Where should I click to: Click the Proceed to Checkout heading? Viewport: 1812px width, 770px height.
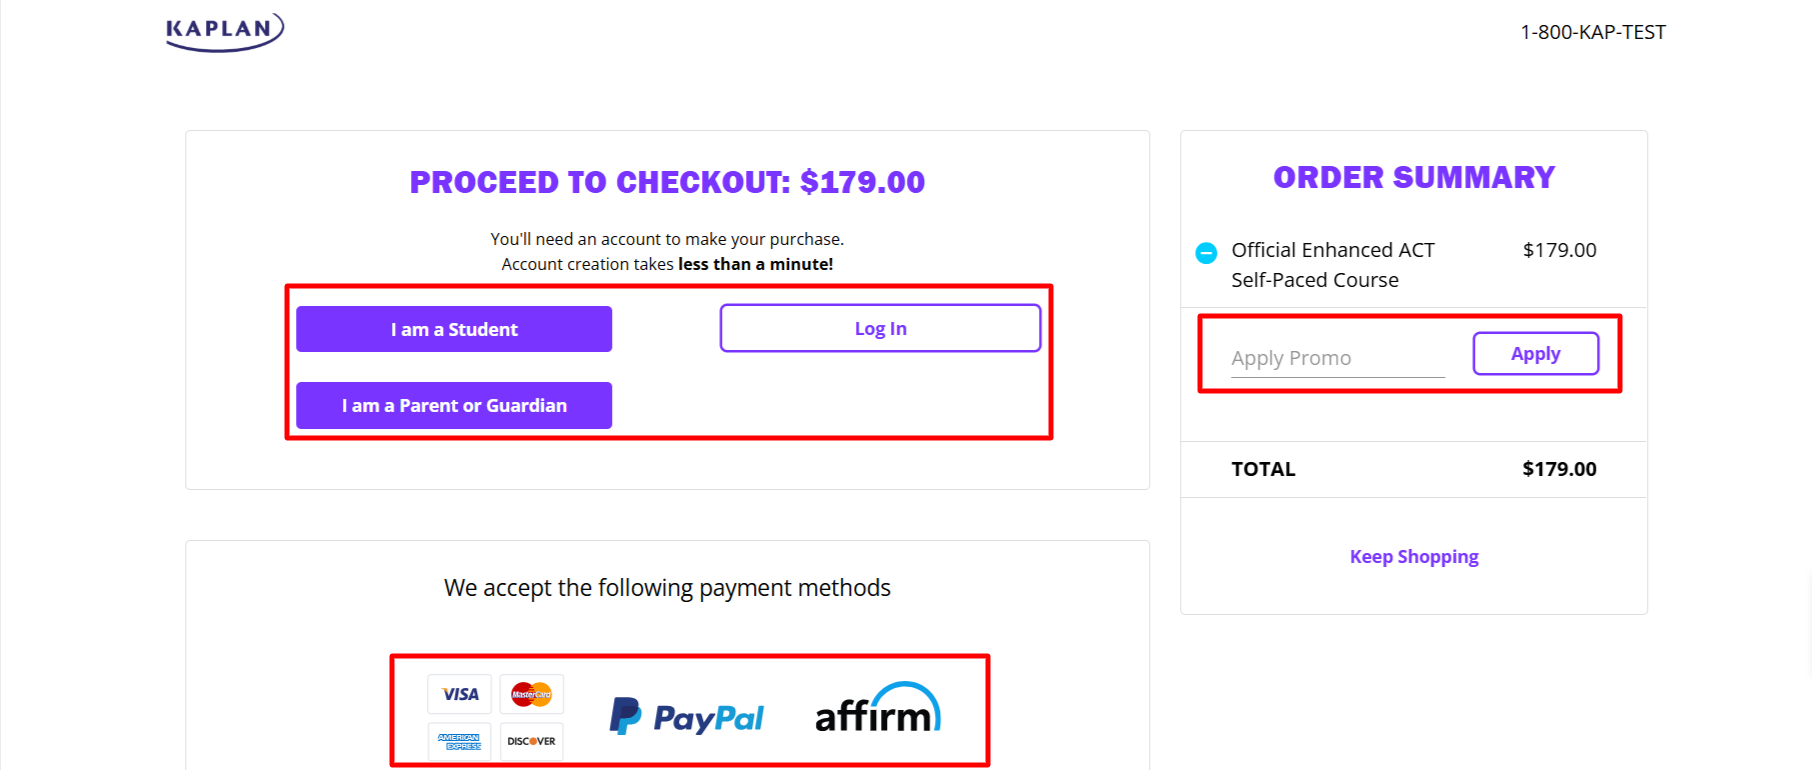click(x=667, y=182)
